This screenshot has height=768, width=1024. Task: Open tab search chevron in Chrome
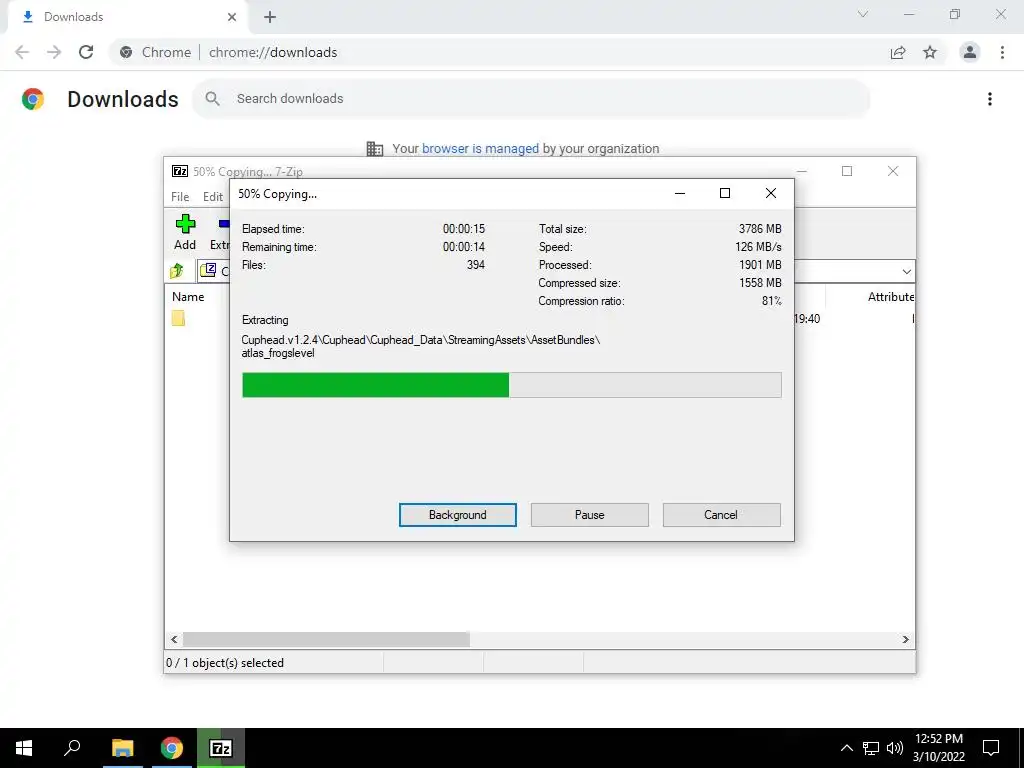[863, 14]
